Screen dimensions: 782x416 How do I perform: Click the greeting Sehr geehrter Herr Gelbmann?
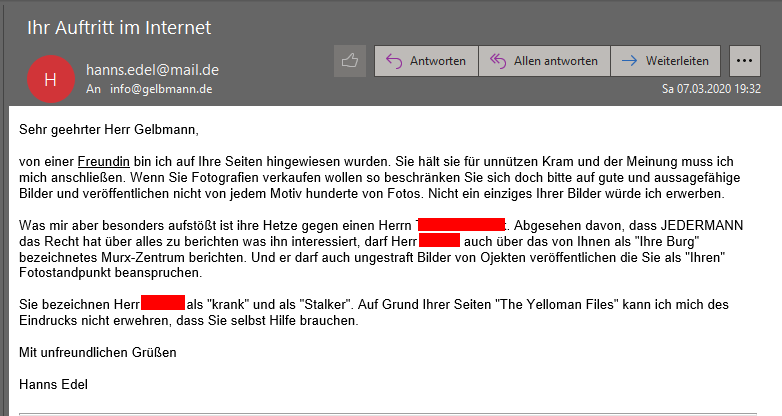point(109,129)
